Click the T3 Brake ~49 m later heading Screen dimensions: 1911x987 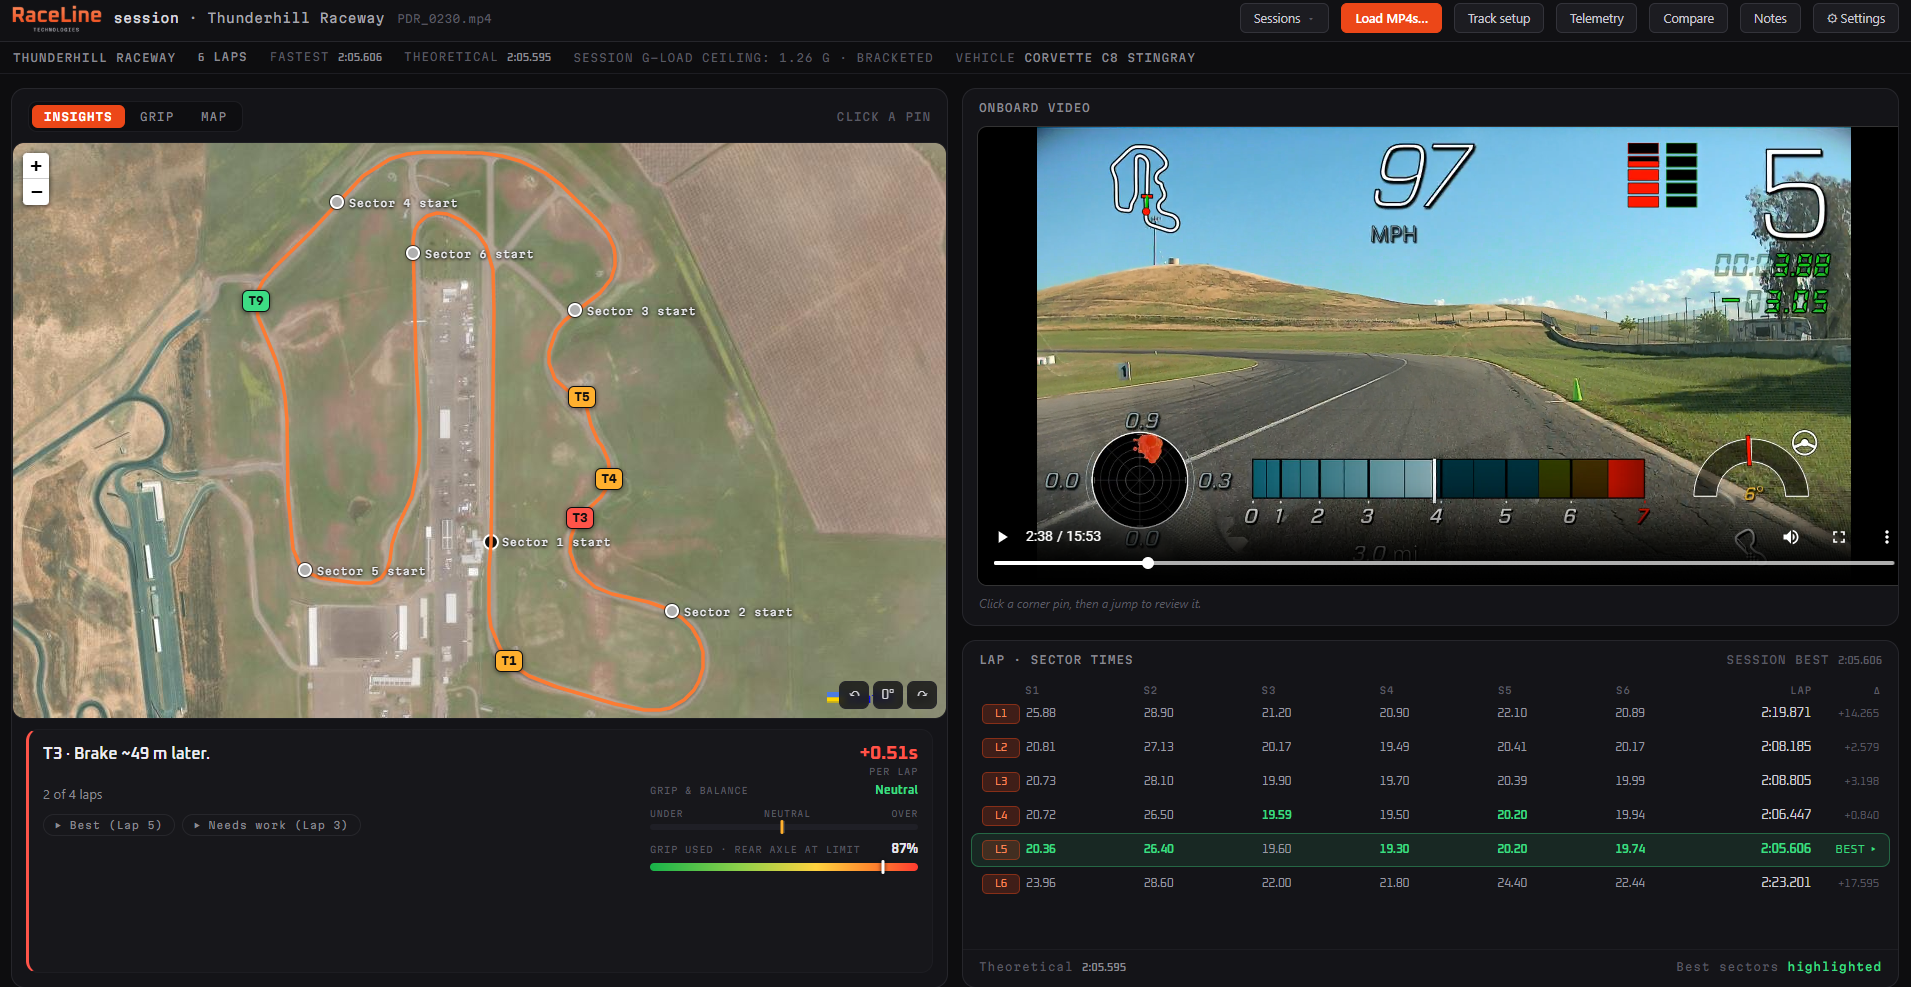pos(126,753)
